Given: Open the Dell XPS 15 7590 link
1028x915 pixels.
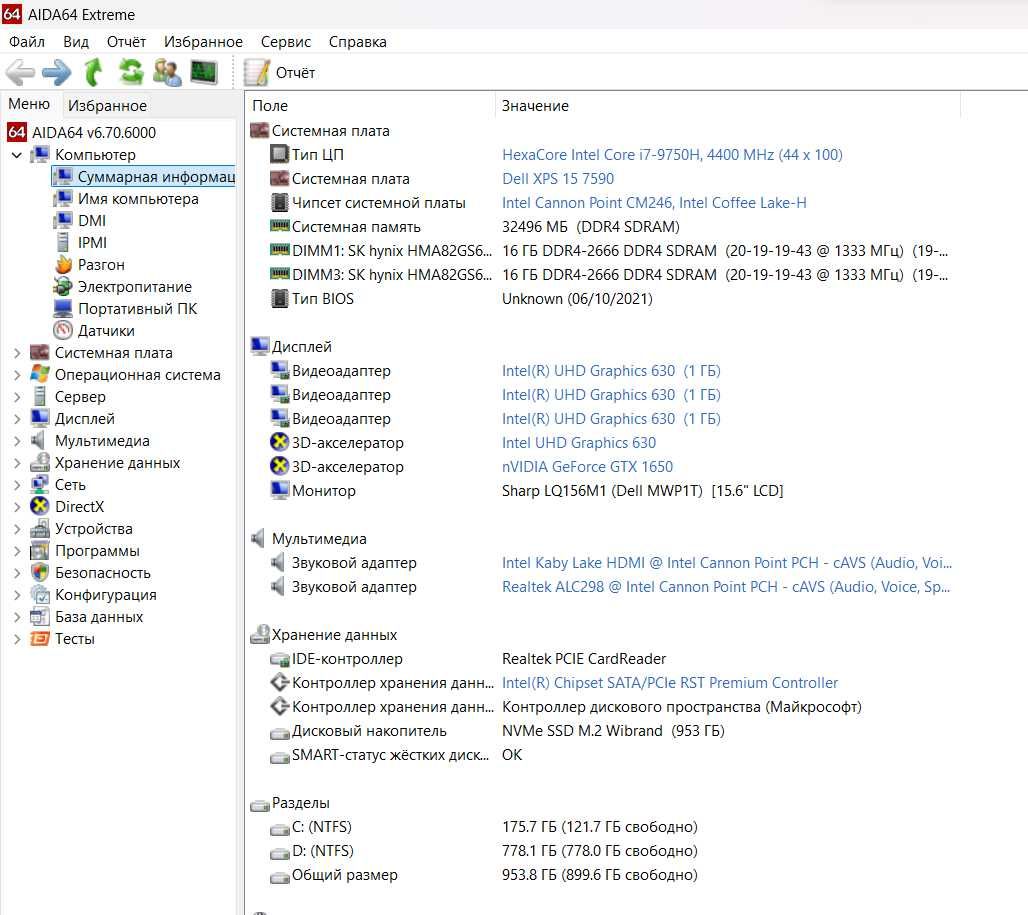Looking at the screenshot, I should coord(558,179).
